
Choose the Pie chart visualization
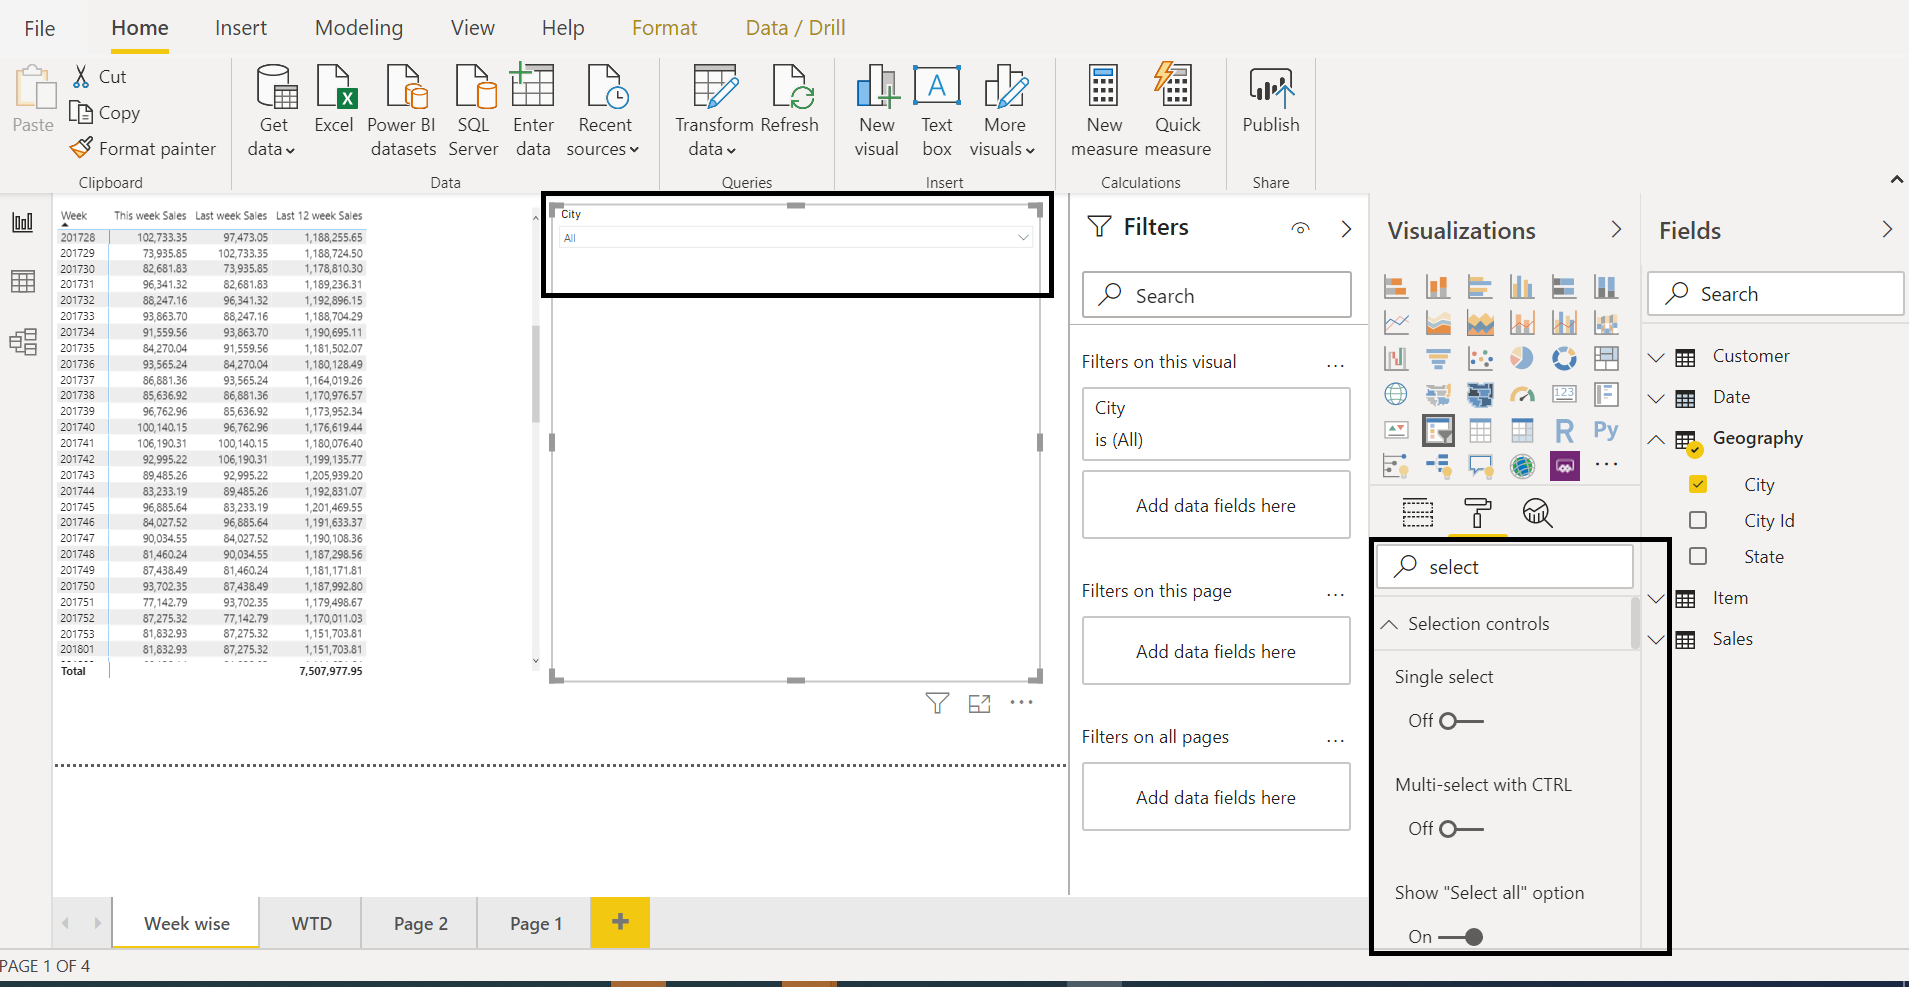(x=1522, y=358)
